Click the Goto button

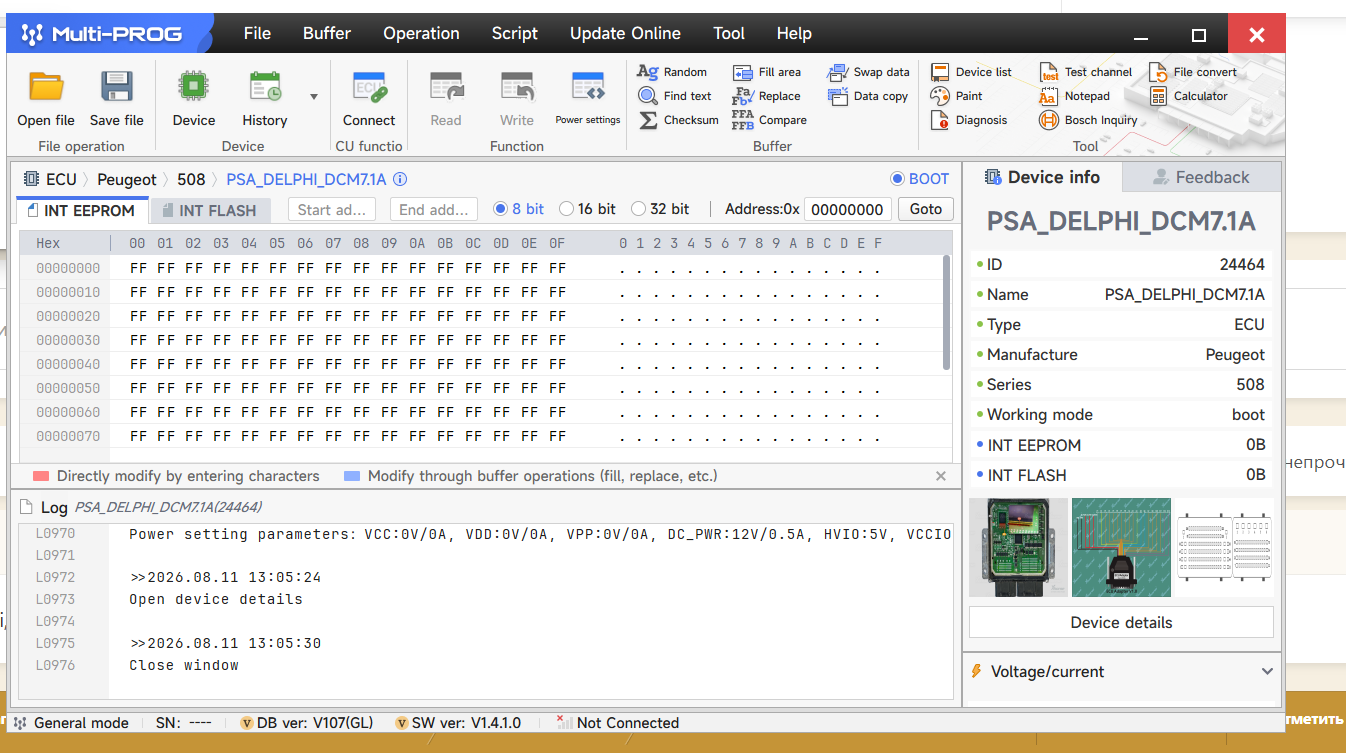click(x=926, y=209)
